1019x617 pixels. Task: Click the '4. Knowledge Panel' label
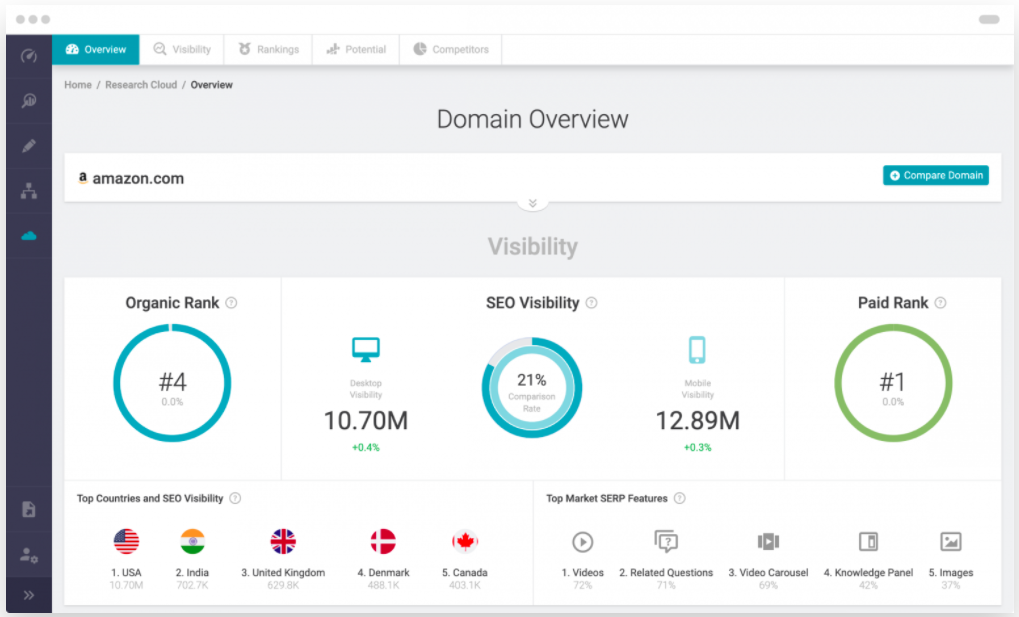click(x=868, y=573)
